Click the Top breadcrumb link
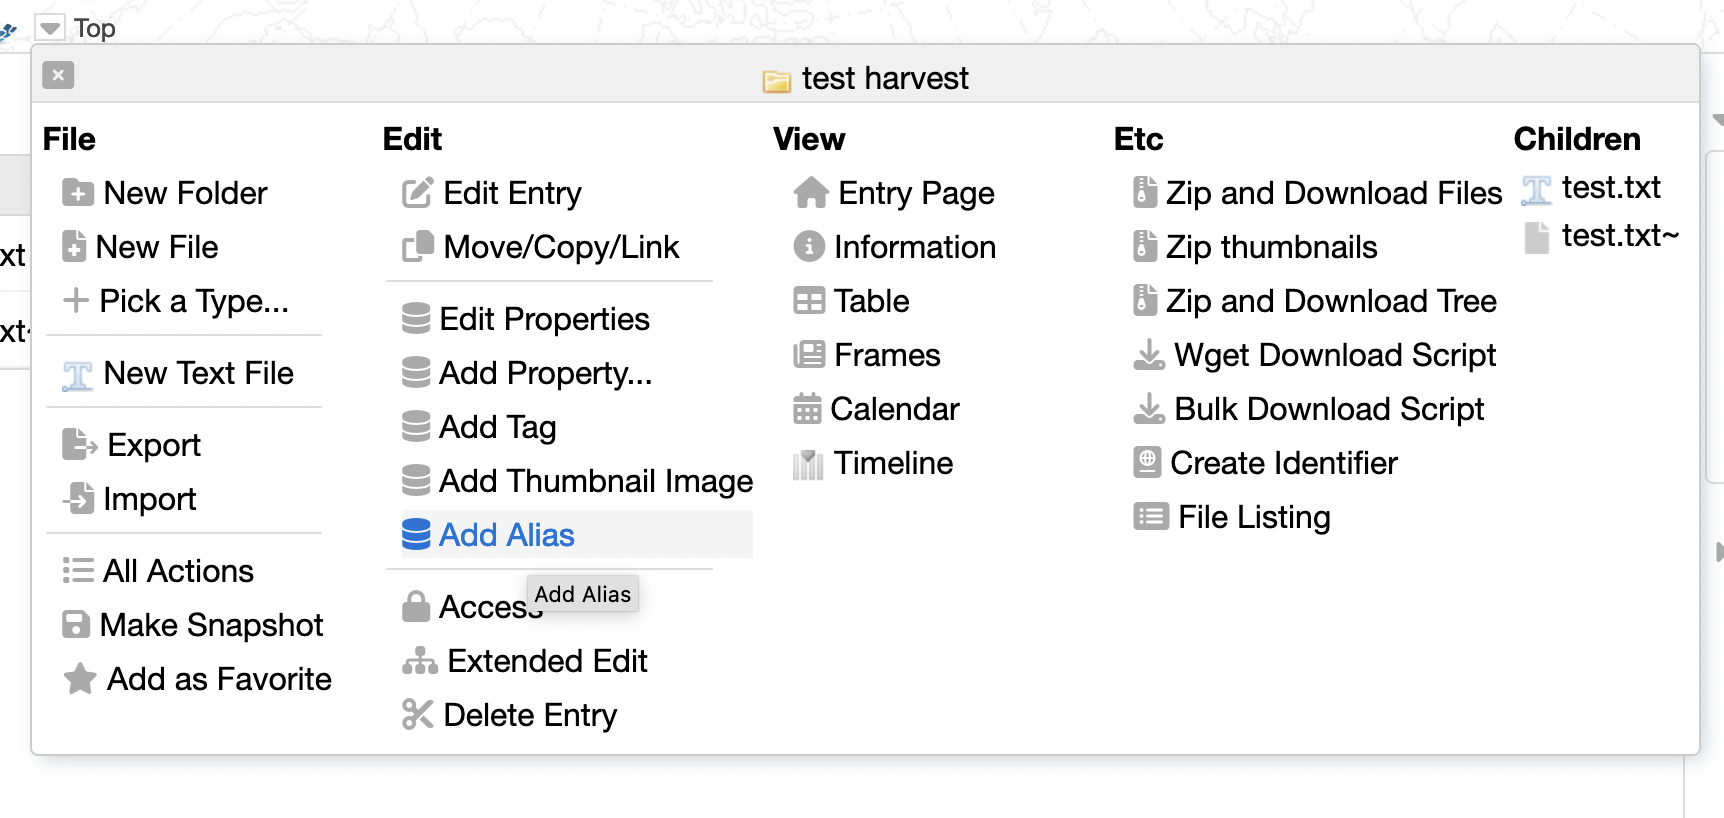 tap(95, 28)
